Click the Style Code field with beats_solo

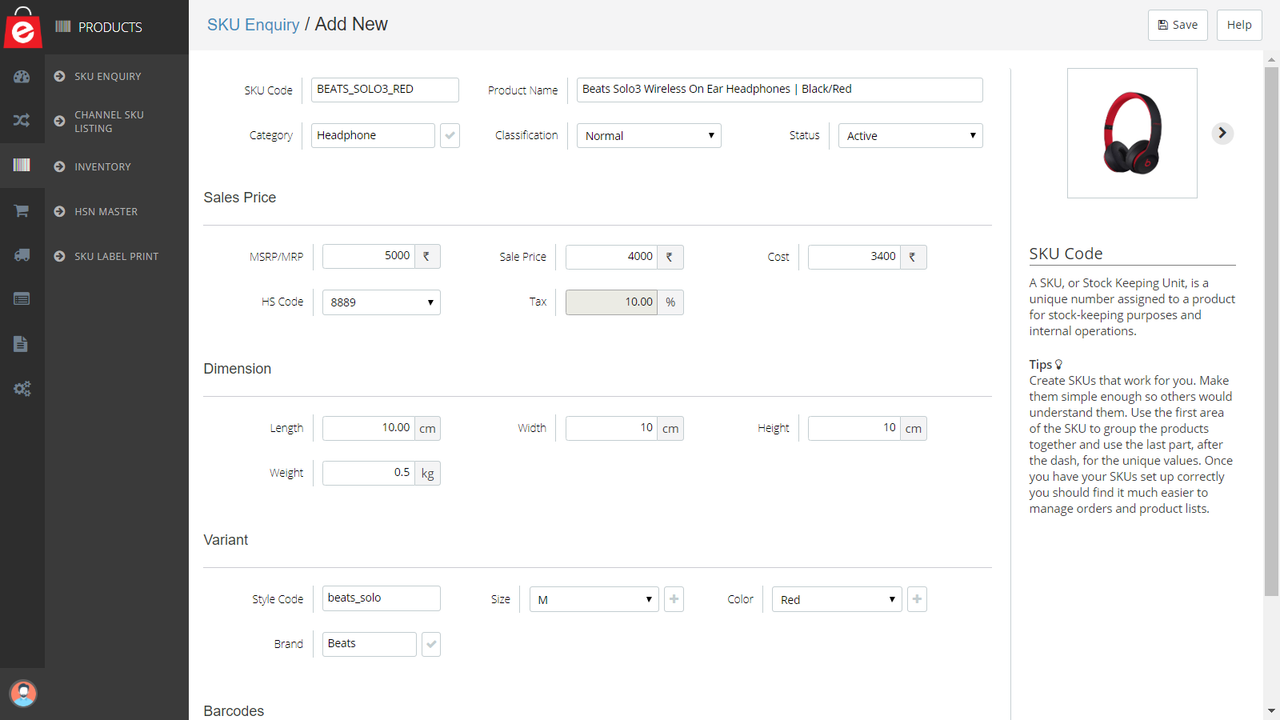381,598
